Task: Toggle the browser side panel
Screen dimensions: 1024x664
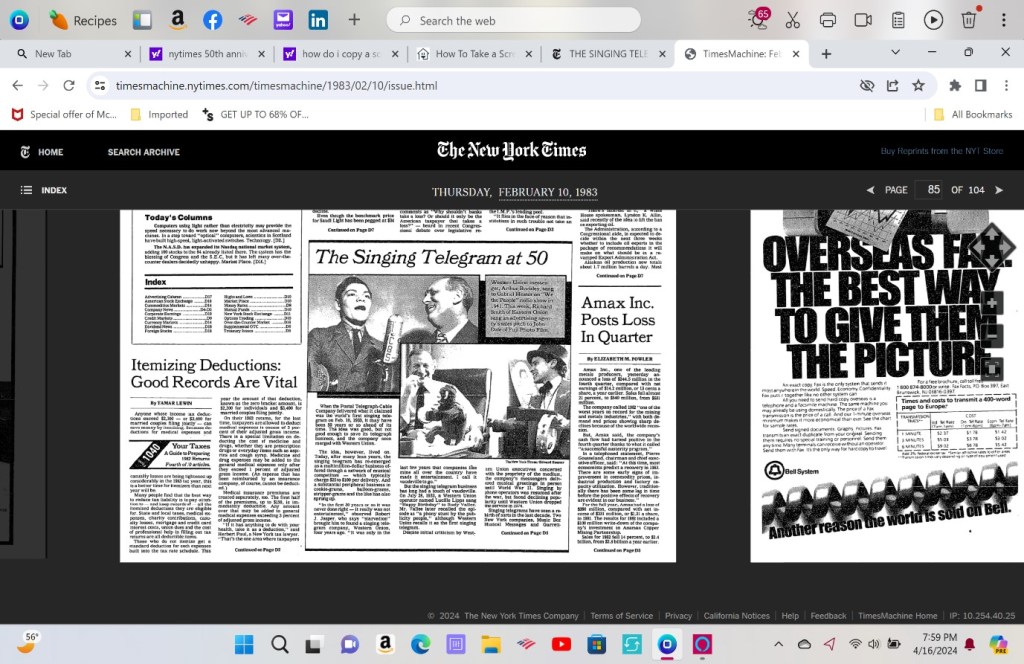Action: tap(980, 86)
